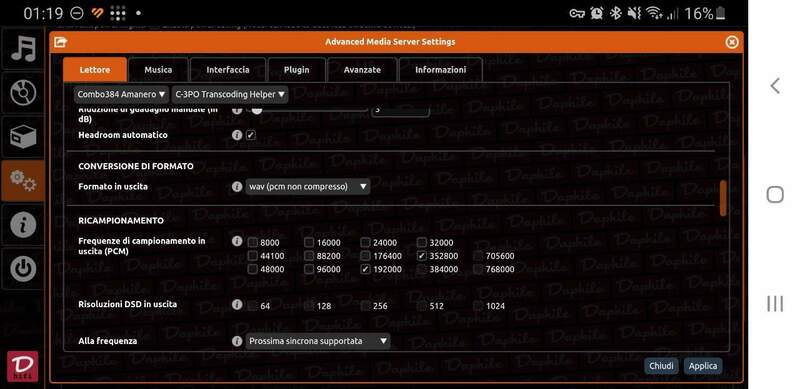Close Advanced Media Server Settings dialog

tap(732, 42)
